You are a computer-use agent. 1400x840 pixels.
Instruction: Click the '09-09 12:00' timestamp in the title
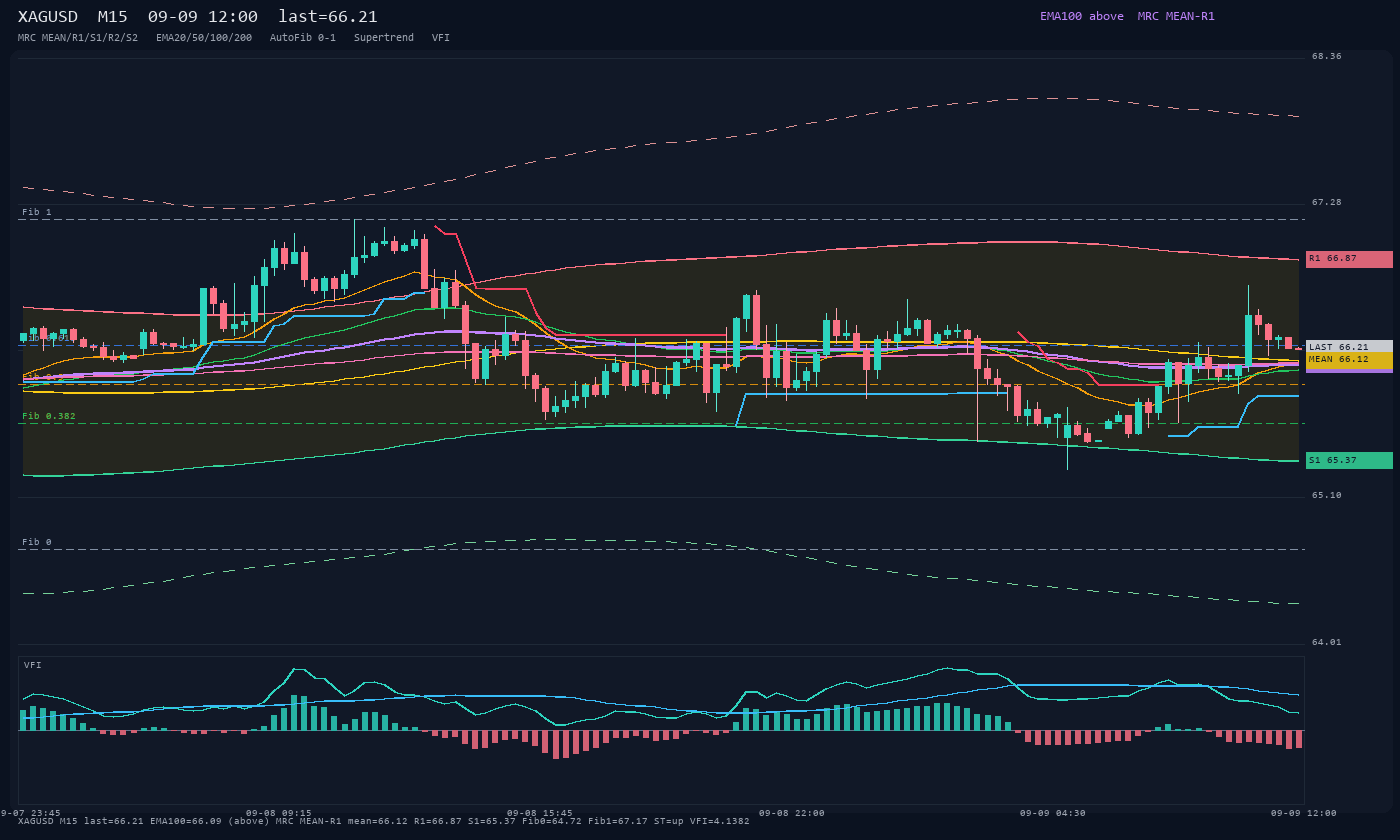point(203,17)
